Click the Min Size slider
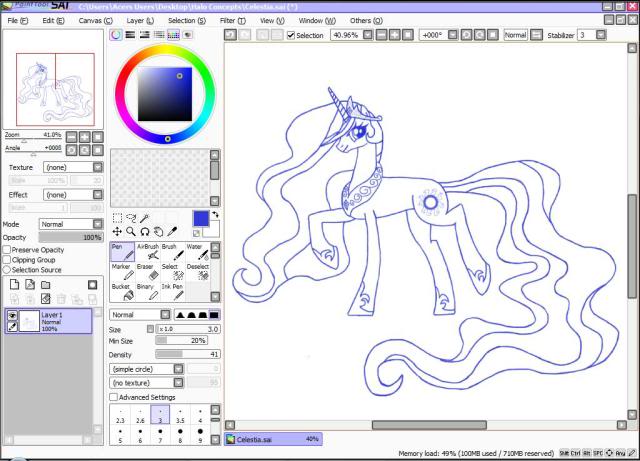Image resolution: width=640 pixels, height=461 pixels. pos(182,340)
